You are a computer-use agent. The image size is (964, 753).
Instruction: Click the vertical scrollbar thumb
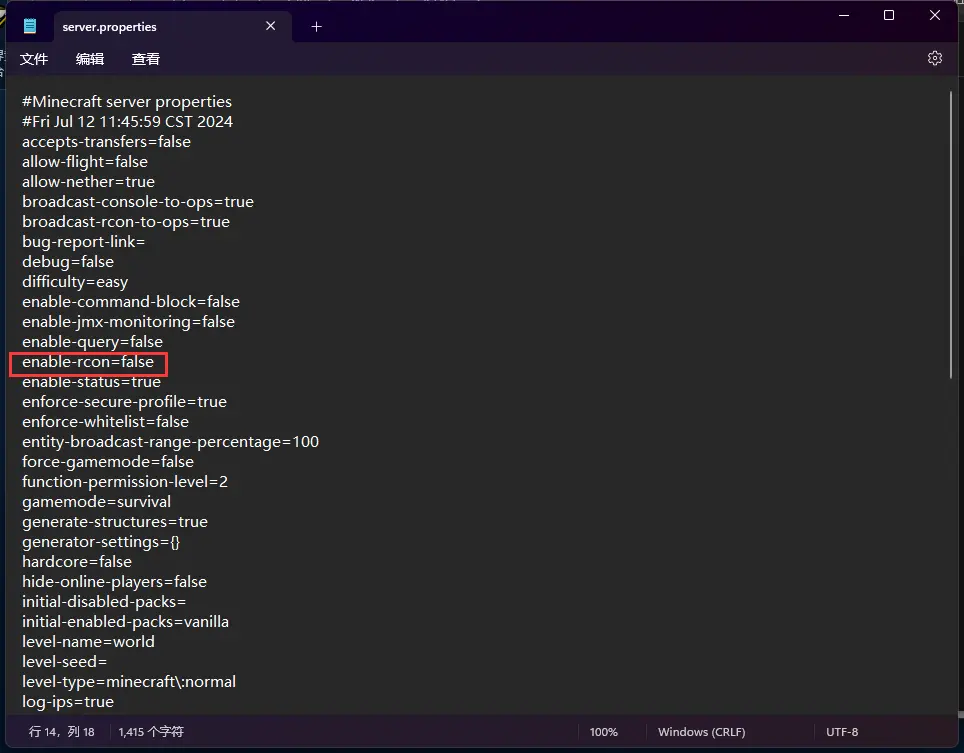tap(951, 235)
